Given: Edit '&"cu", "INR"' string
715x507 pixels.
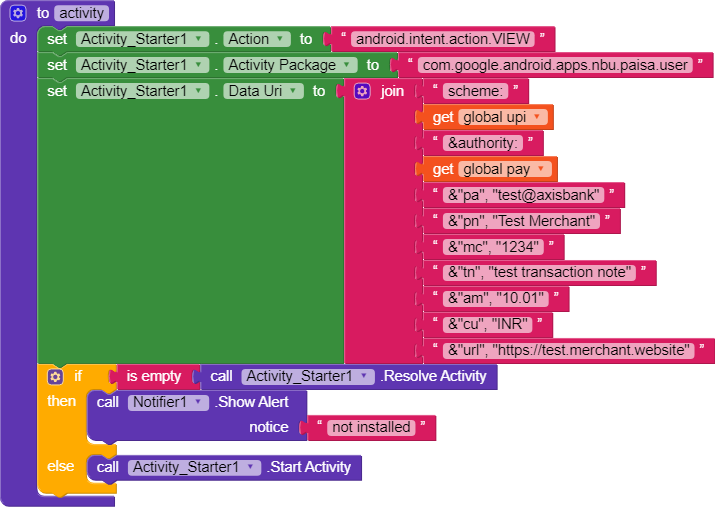Looking at the screenshot, I should [x=487, y=324].
